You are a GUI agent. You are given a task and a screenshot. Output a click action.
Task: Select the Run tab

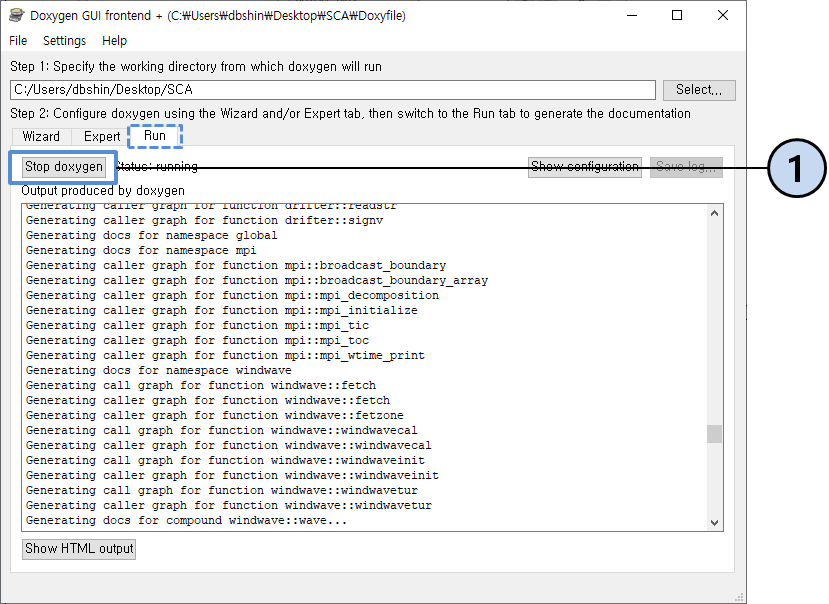[x=155, y=136]
